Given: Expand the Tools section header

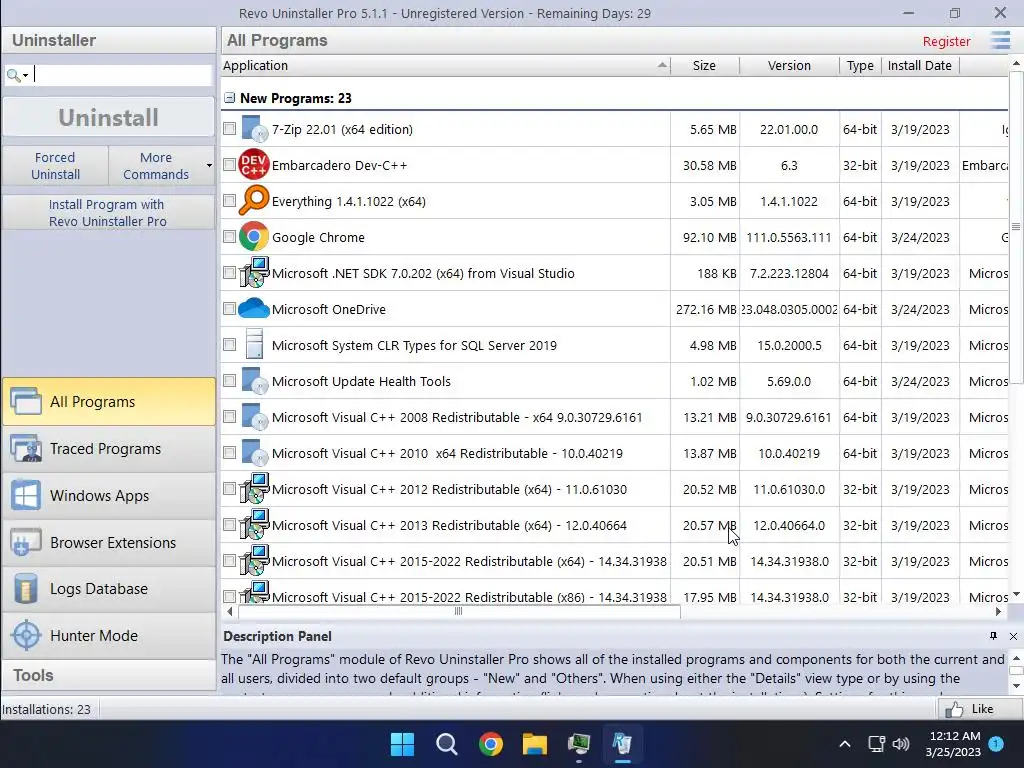Looking at the screenshot, I should 108,675.
